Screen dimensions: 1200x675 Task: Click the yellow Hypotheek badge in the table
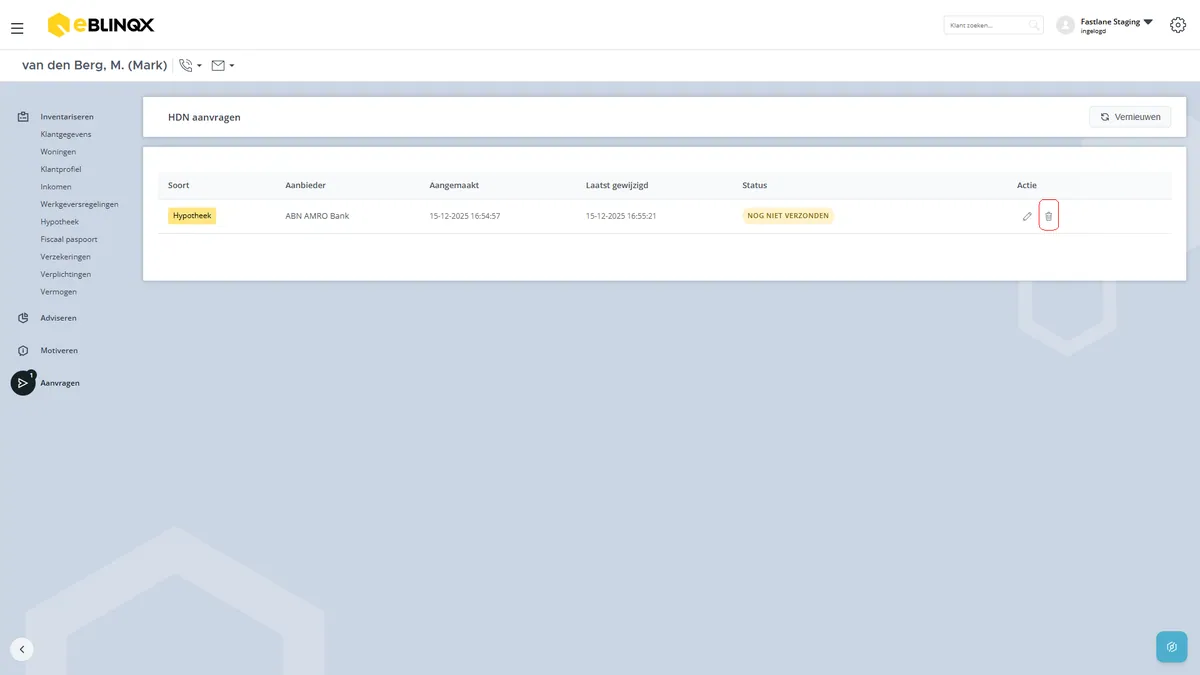192,215
